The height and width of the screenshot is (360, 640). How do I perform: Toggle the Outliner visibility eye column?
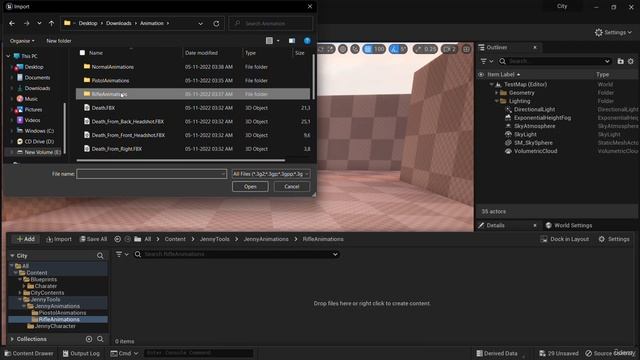click(481, 75)
